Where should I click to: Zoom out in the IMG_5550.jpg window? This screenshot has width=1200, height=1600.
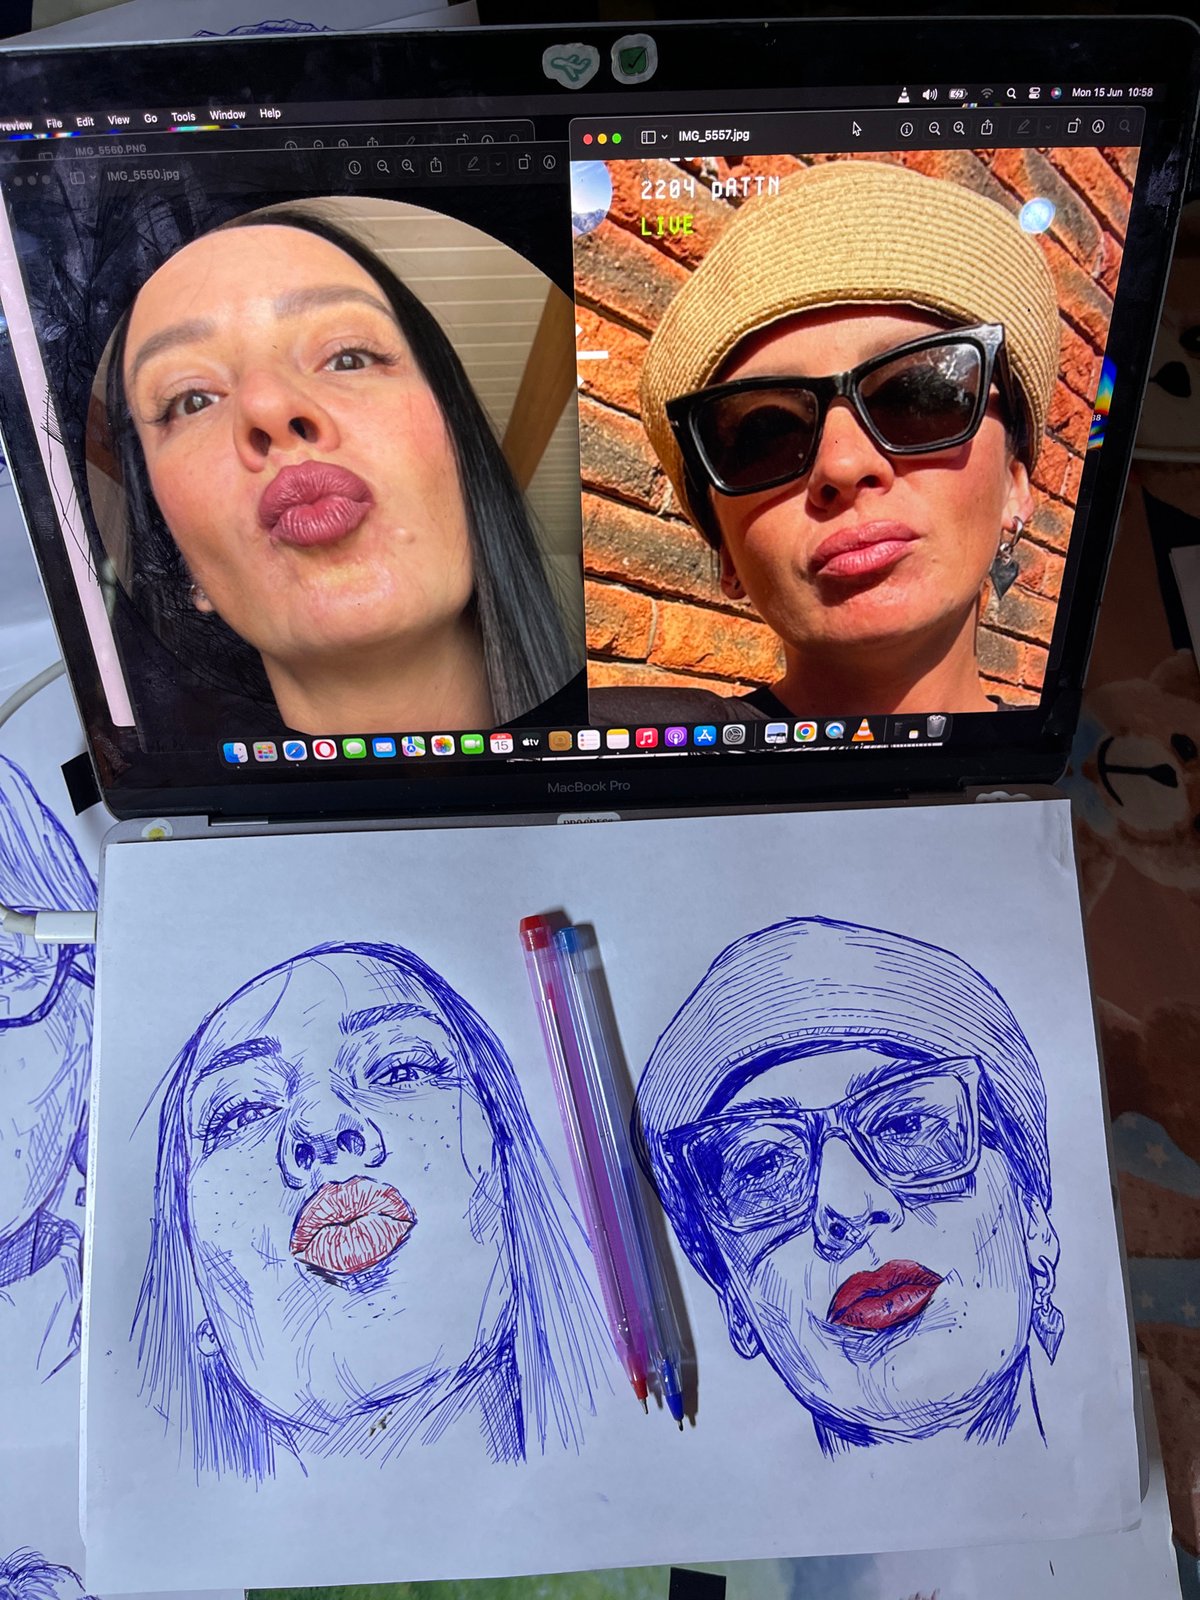[x=382, y=167]
